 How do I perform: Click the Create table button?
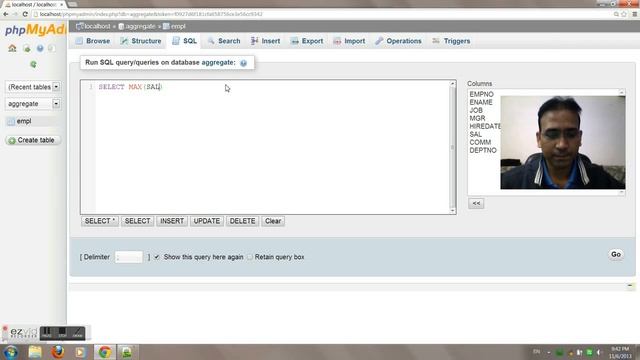coord(33,140)
